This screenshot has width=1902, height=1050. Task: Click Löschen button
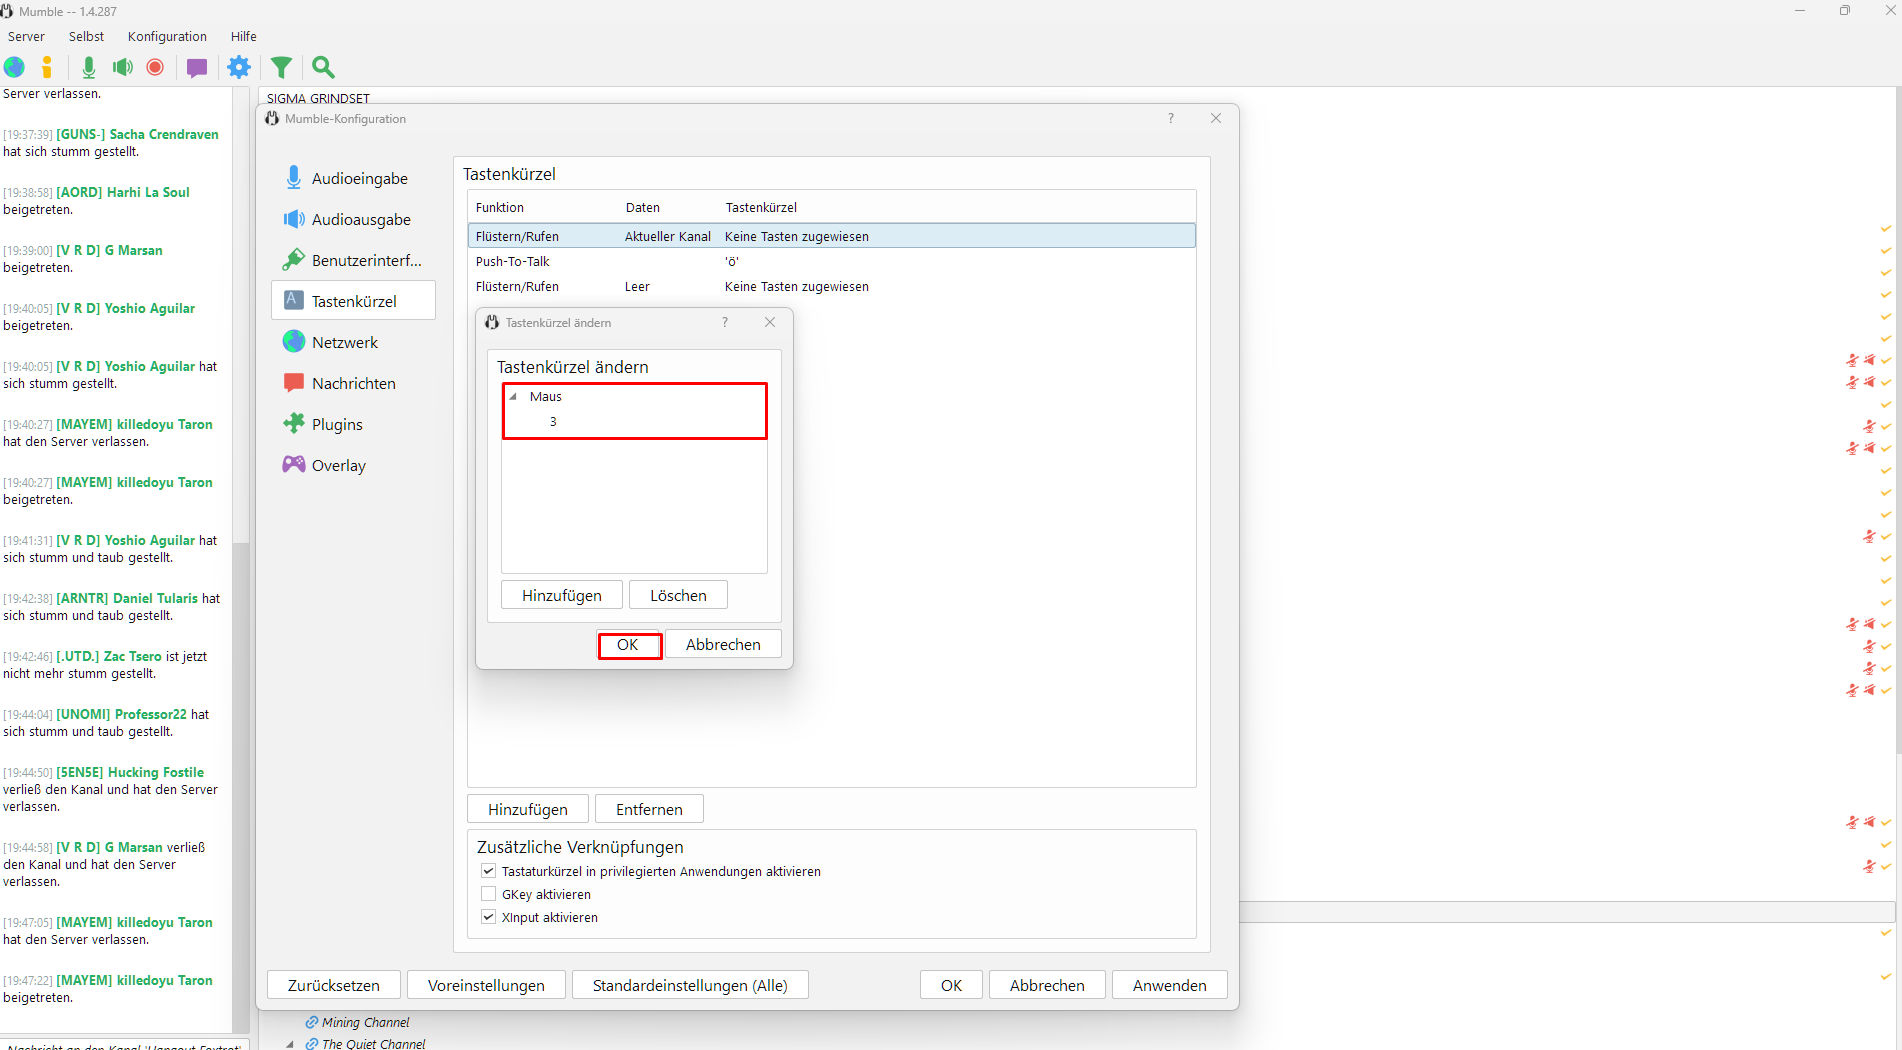(678, 595)
